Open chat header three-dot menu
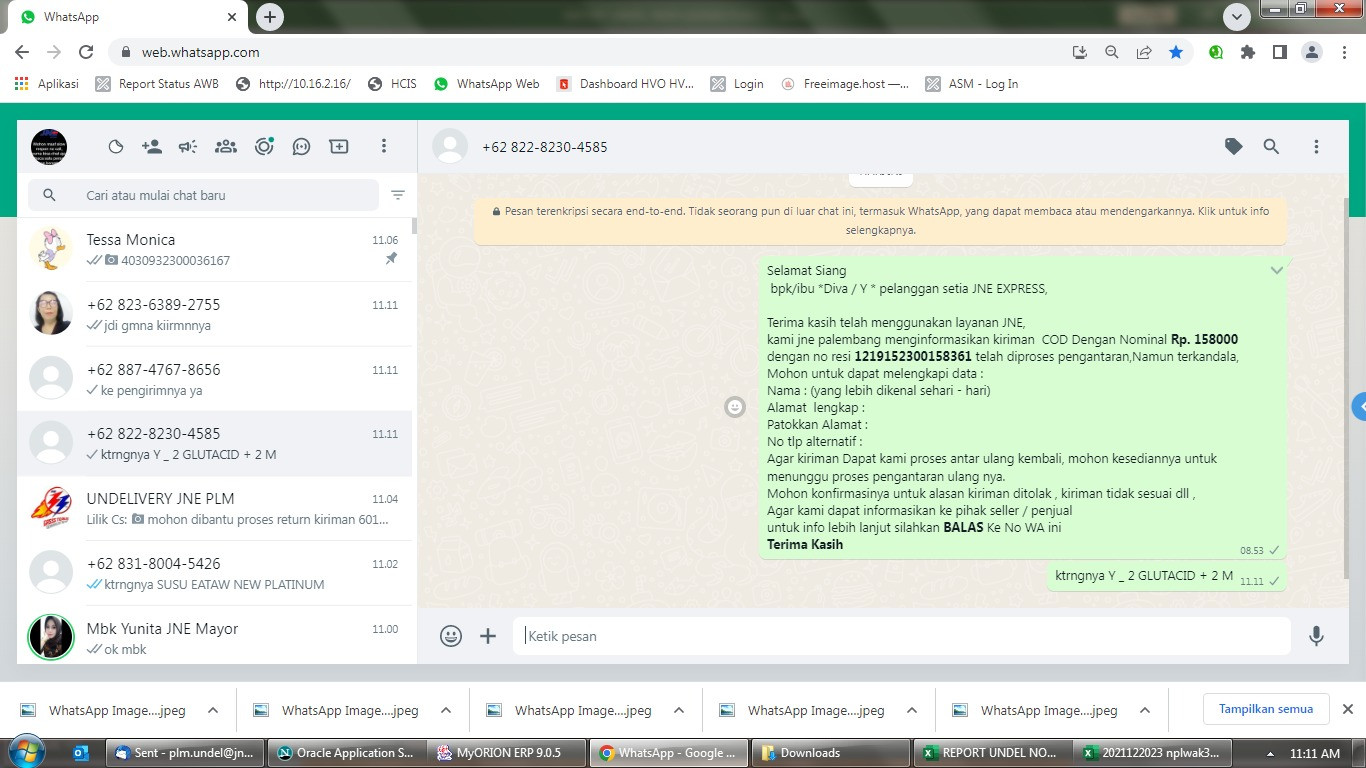 (1316, 146)
